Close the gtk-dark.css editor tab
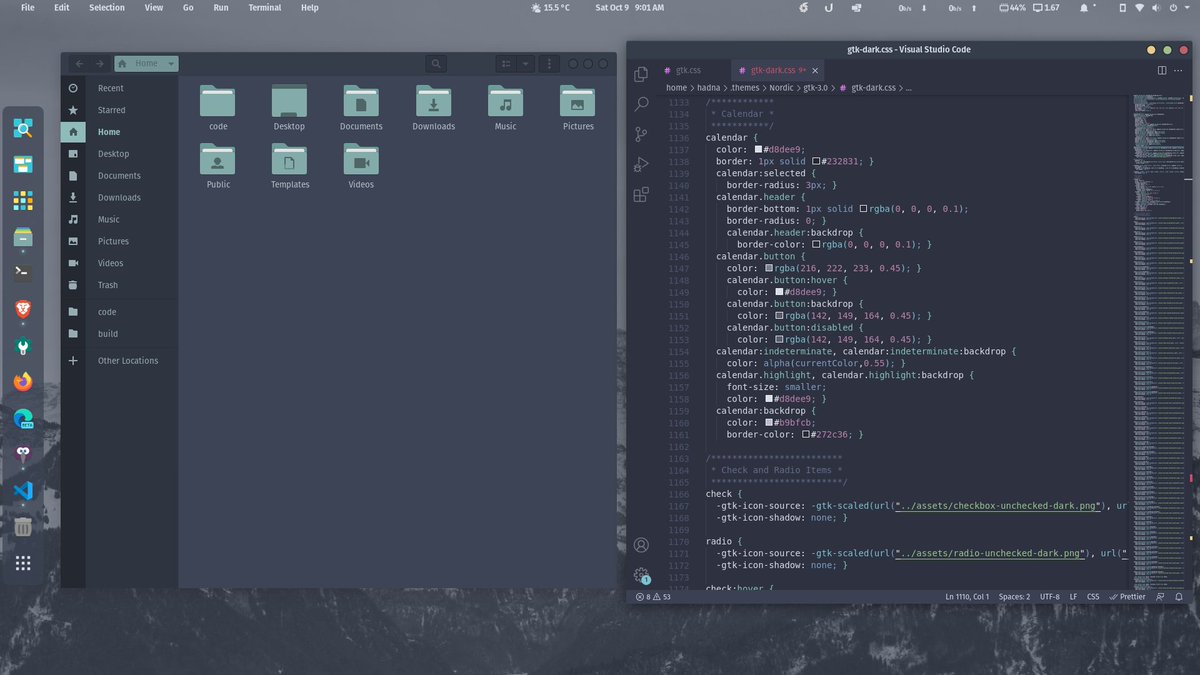Screen dimensions: 1200x675 pyautogui.click(x=815, y=71)
